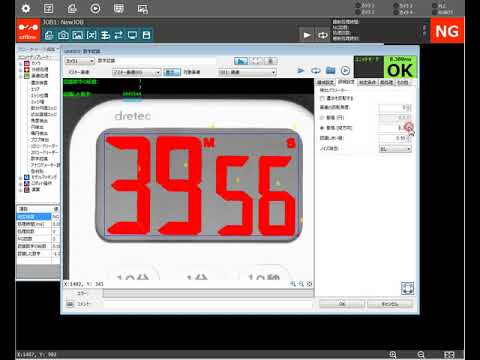Switch to the first region settings tab
This screenshot has height=360, width=480.
[325, 82]
